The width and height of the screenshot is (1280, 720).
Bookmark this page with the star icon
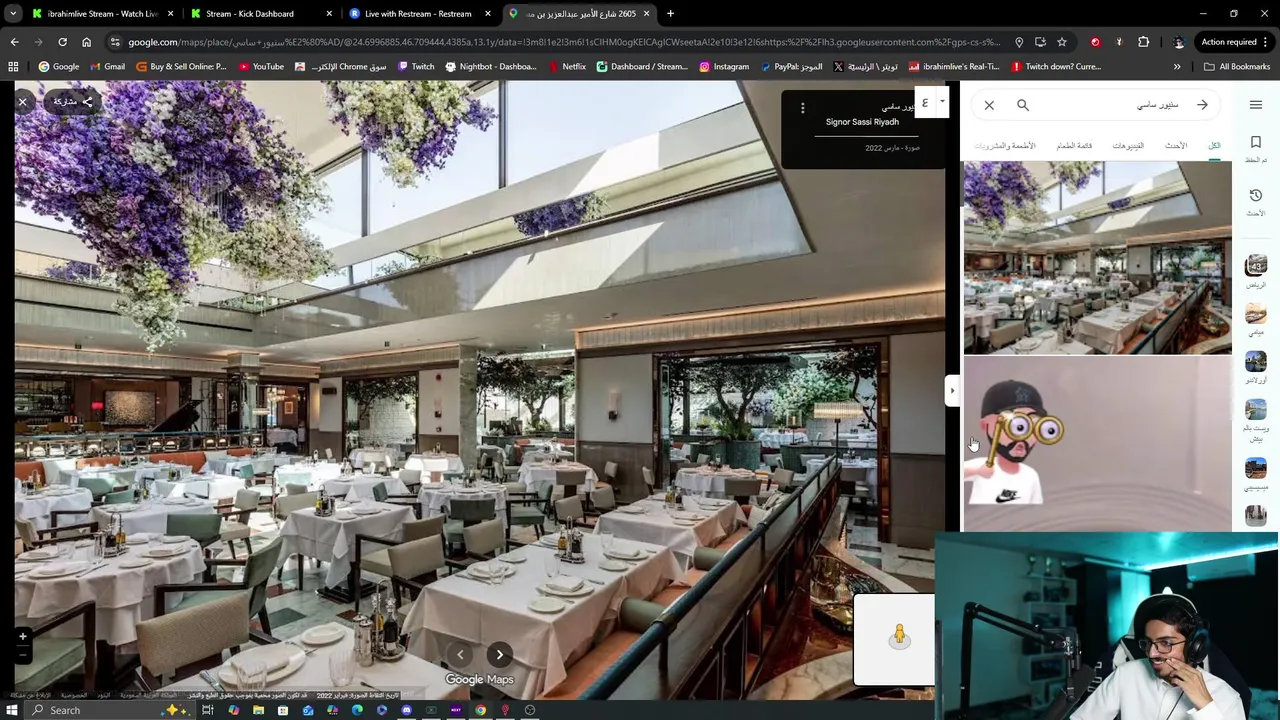point(1062,42)
